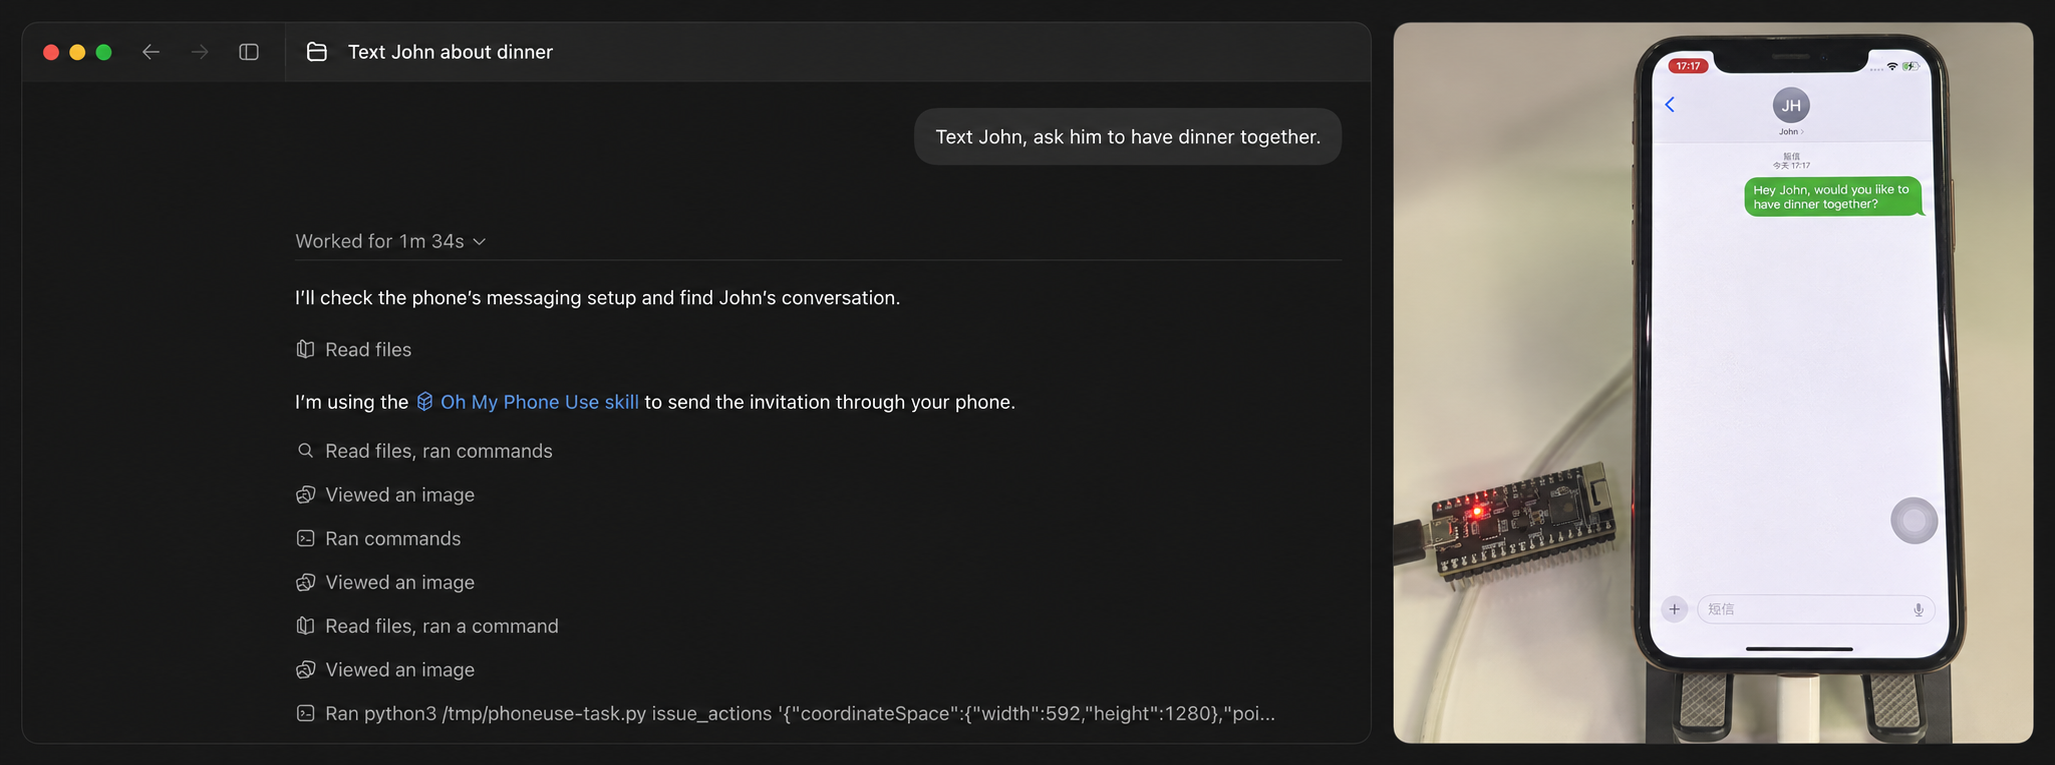Click the phone photo thumbnail
The image size is (2055, 765).
[1713, 383]
